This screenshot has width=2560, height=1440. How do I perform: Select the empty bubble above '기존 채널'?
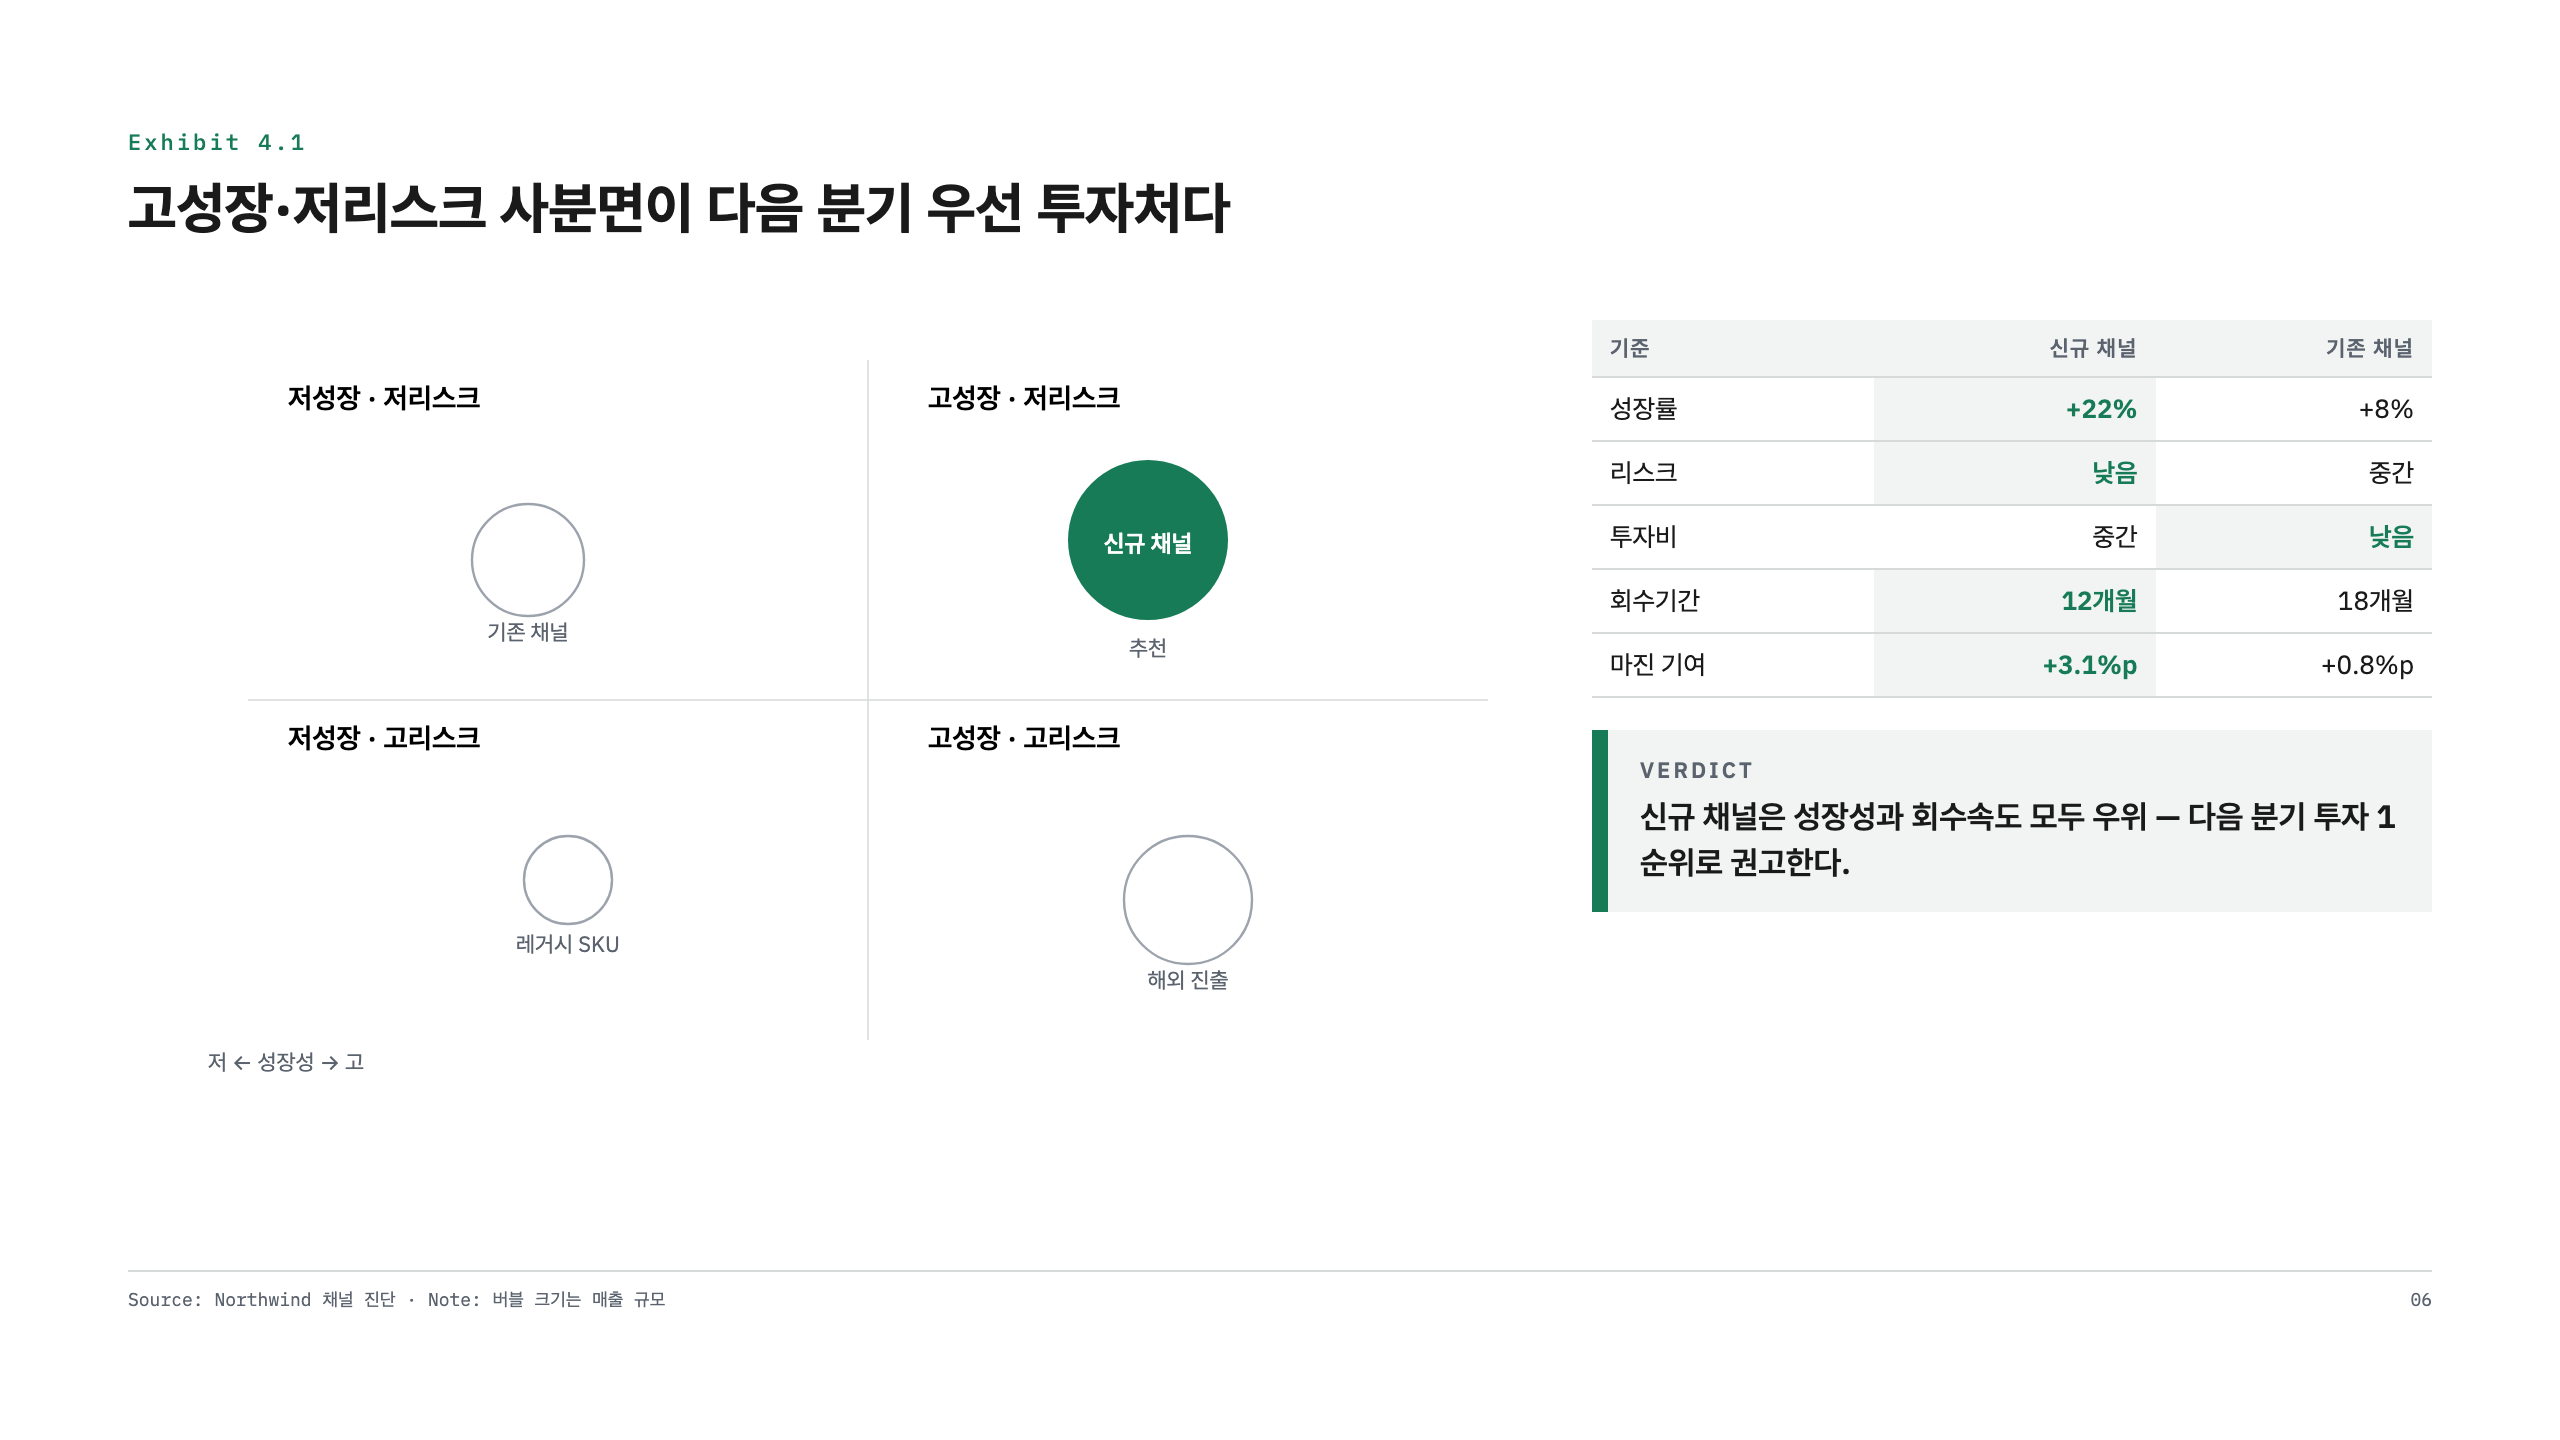pyautogui.click(x=528, y=560)
